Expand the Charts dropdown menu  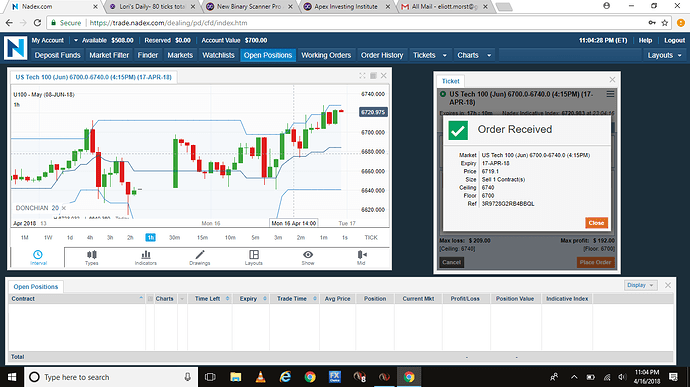pyautogui.click(x=474, y=55)
